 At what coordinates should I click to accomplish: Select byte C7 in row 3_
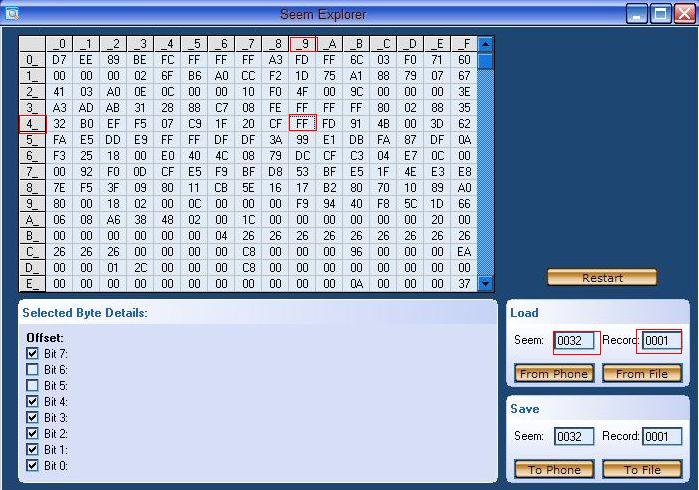(221, 108)
